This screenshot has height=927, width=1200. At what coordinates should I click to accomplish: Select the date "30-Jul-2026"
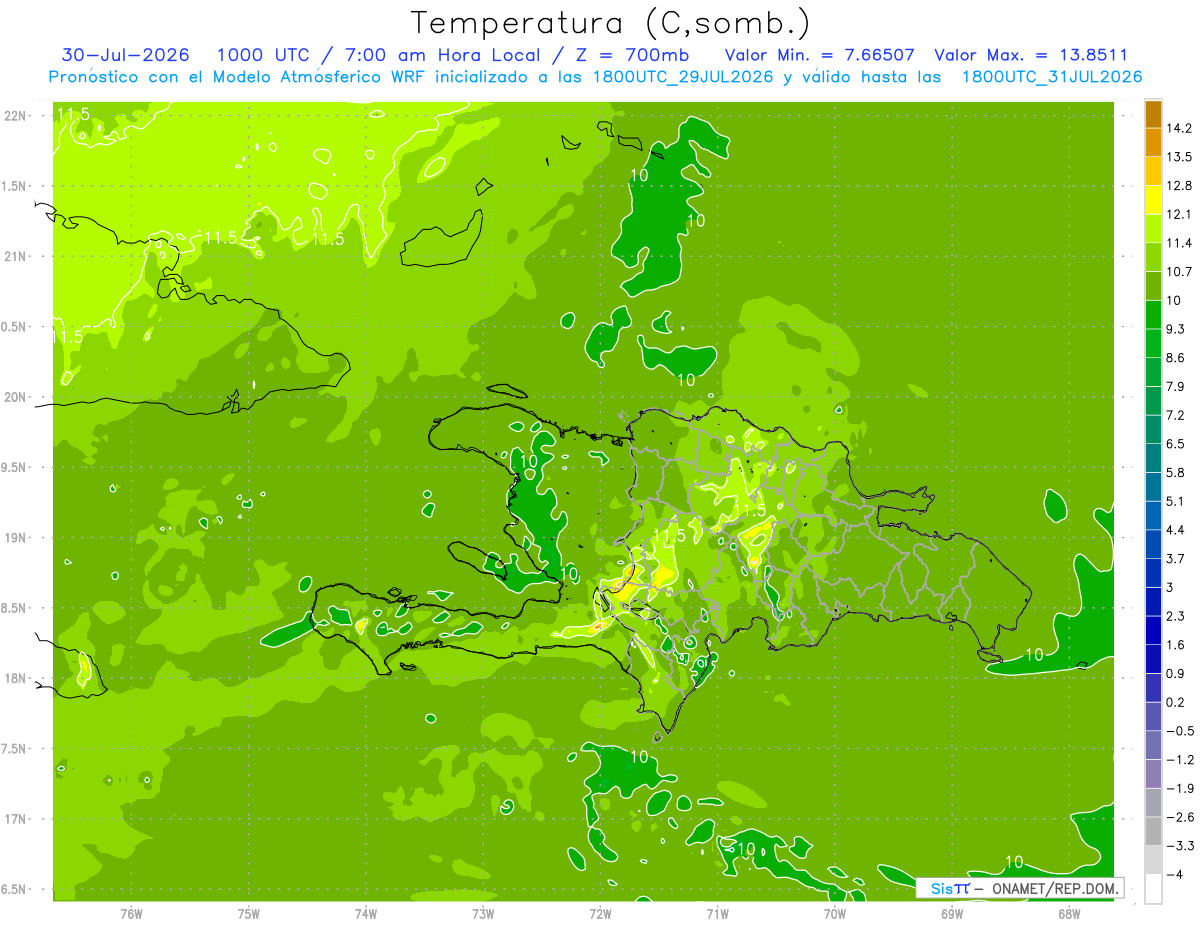pyautogui.click(x=125, y=55)
